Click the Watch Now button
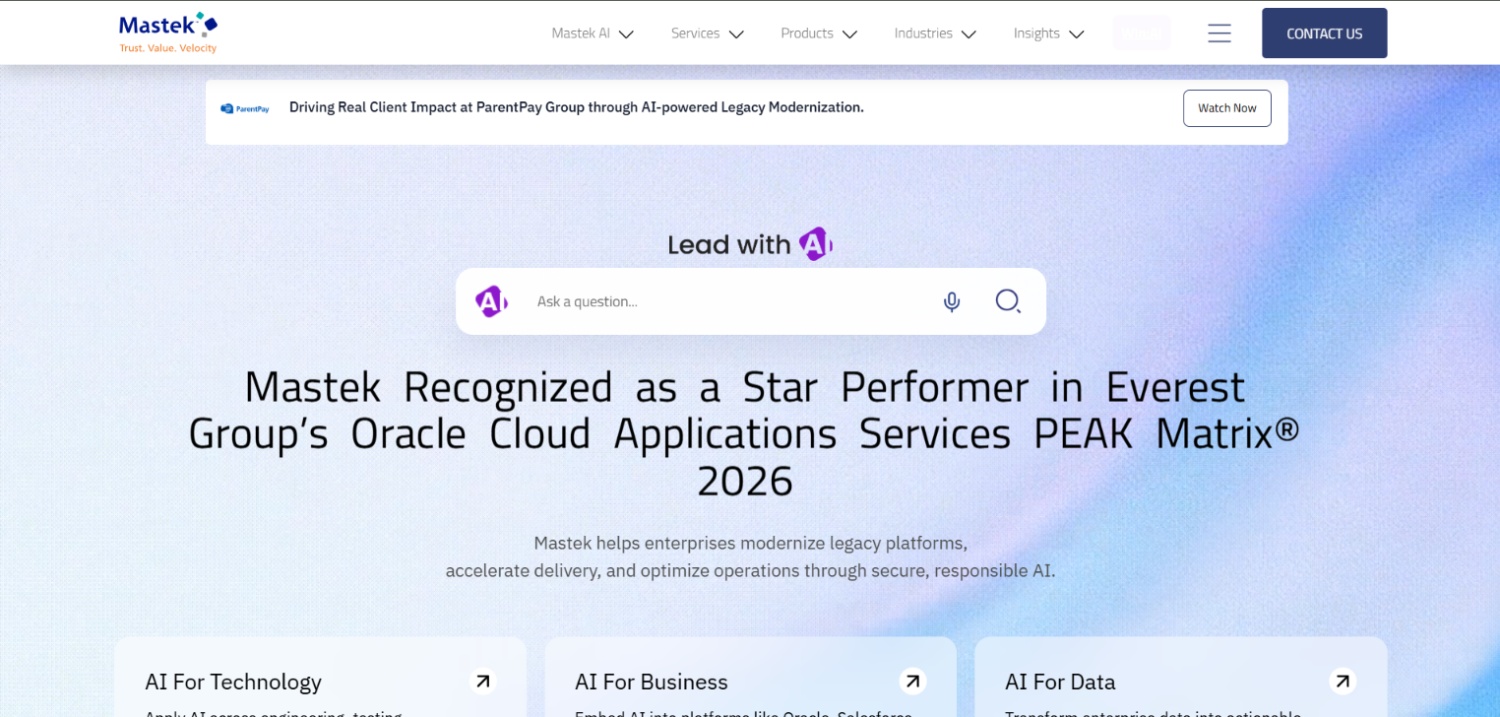The image size is (1500, 717). click(1227, 108)
